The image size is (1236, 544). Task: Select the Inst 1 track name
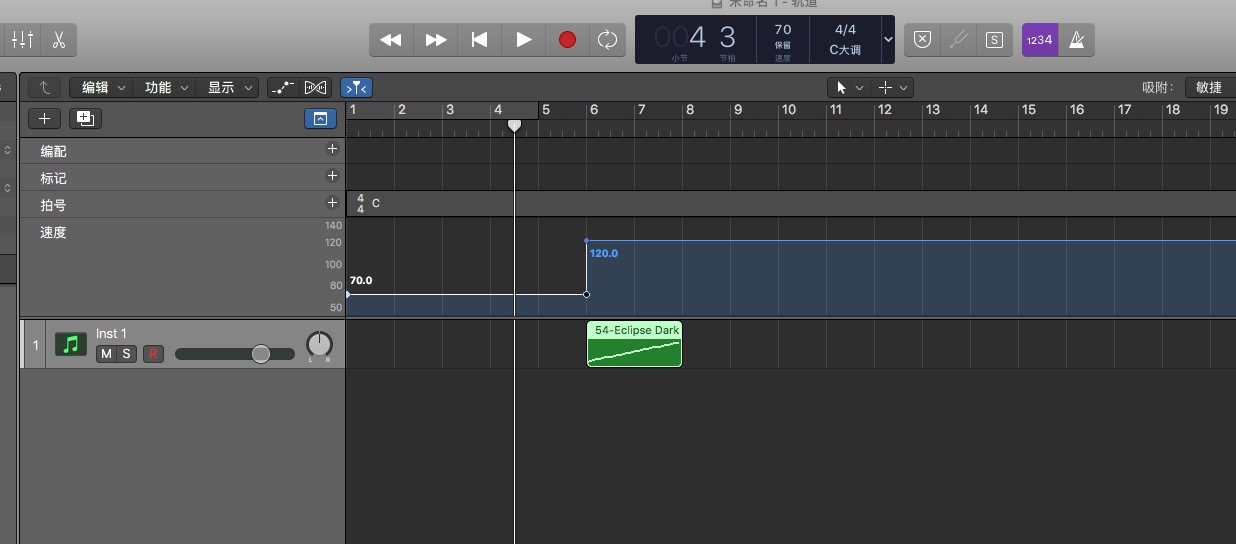111,333
